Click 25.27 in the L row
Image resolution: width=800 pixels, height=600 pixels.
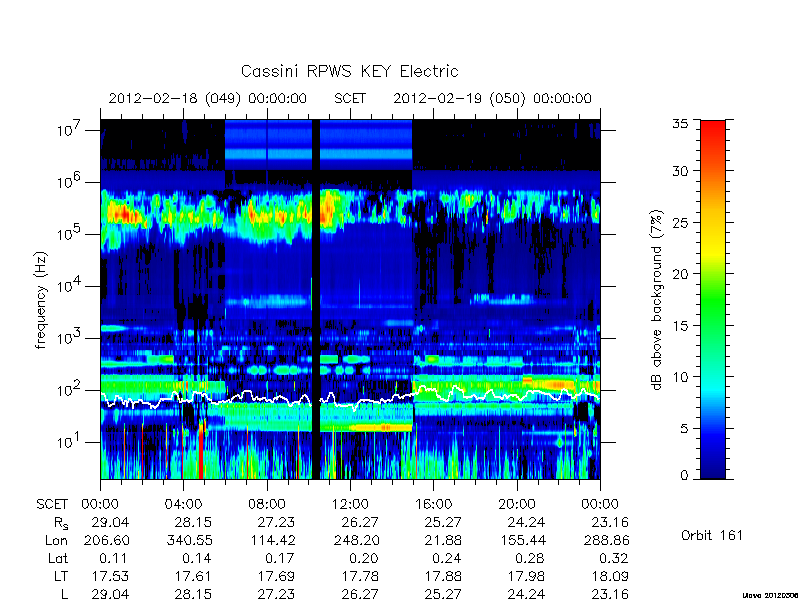(x=443, y=594)
